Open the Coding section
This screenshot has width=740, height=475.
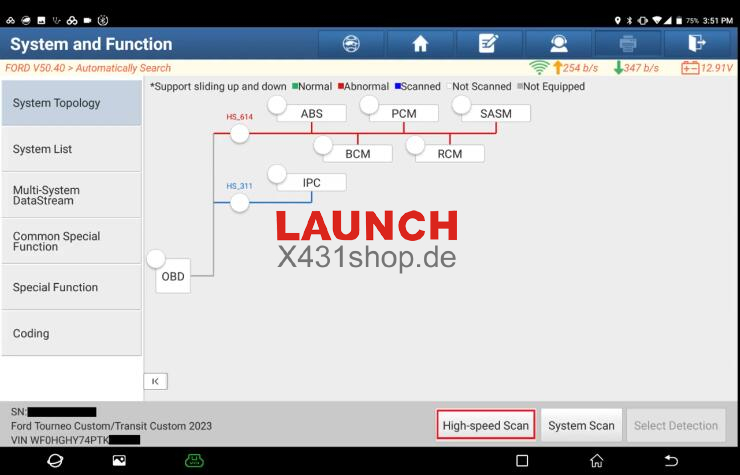pos(71,333)
